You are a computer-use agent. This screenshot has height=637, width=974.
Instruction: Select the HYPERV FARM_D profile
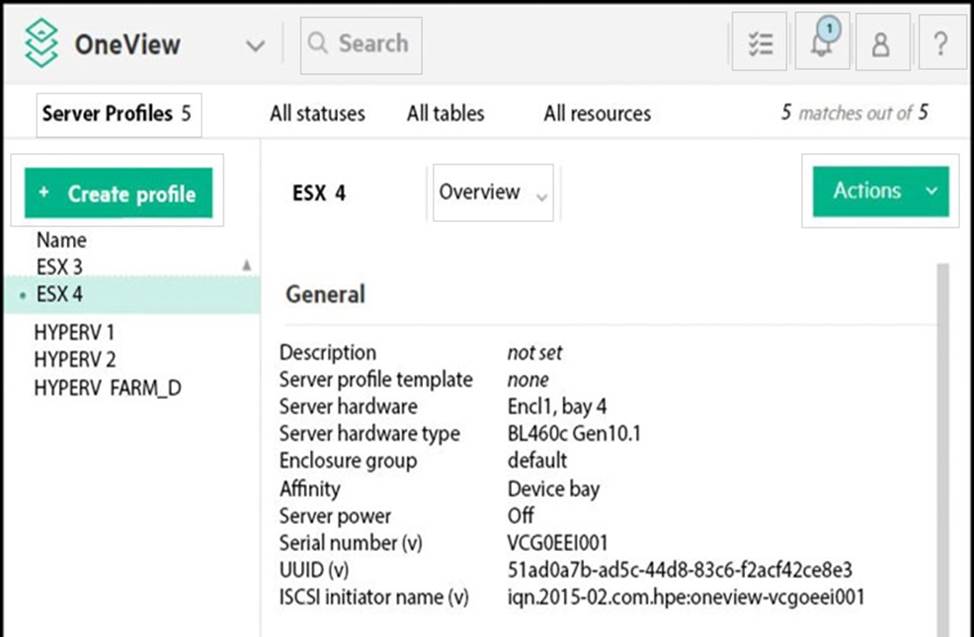(107, 386)
